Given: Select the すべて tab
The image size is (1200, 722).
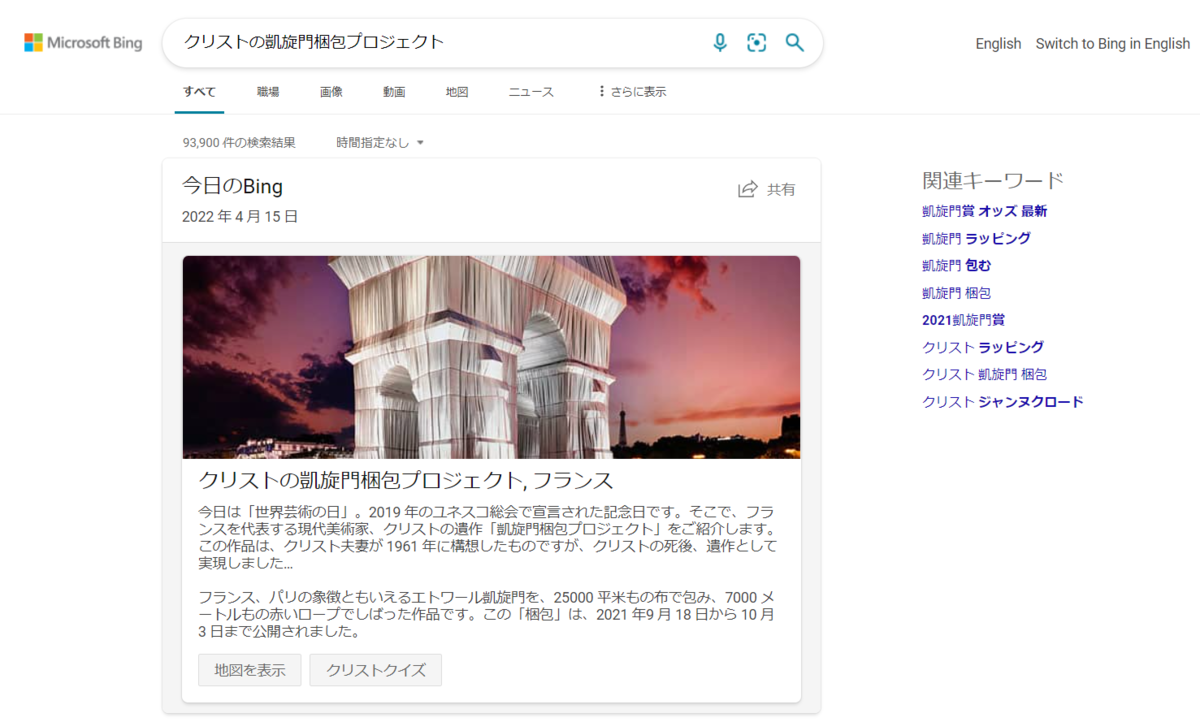Looking at the screenshot, I should point(199,91).
